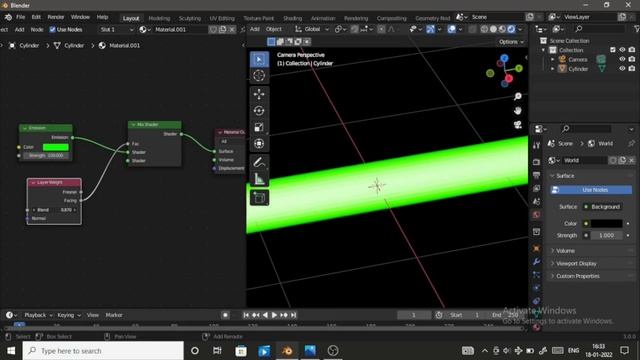Image resolution: width=640 pixels, height=360 pixels.
Task: Hide the Cylinder in viewport via eye
Action: (x=622, y=69)
